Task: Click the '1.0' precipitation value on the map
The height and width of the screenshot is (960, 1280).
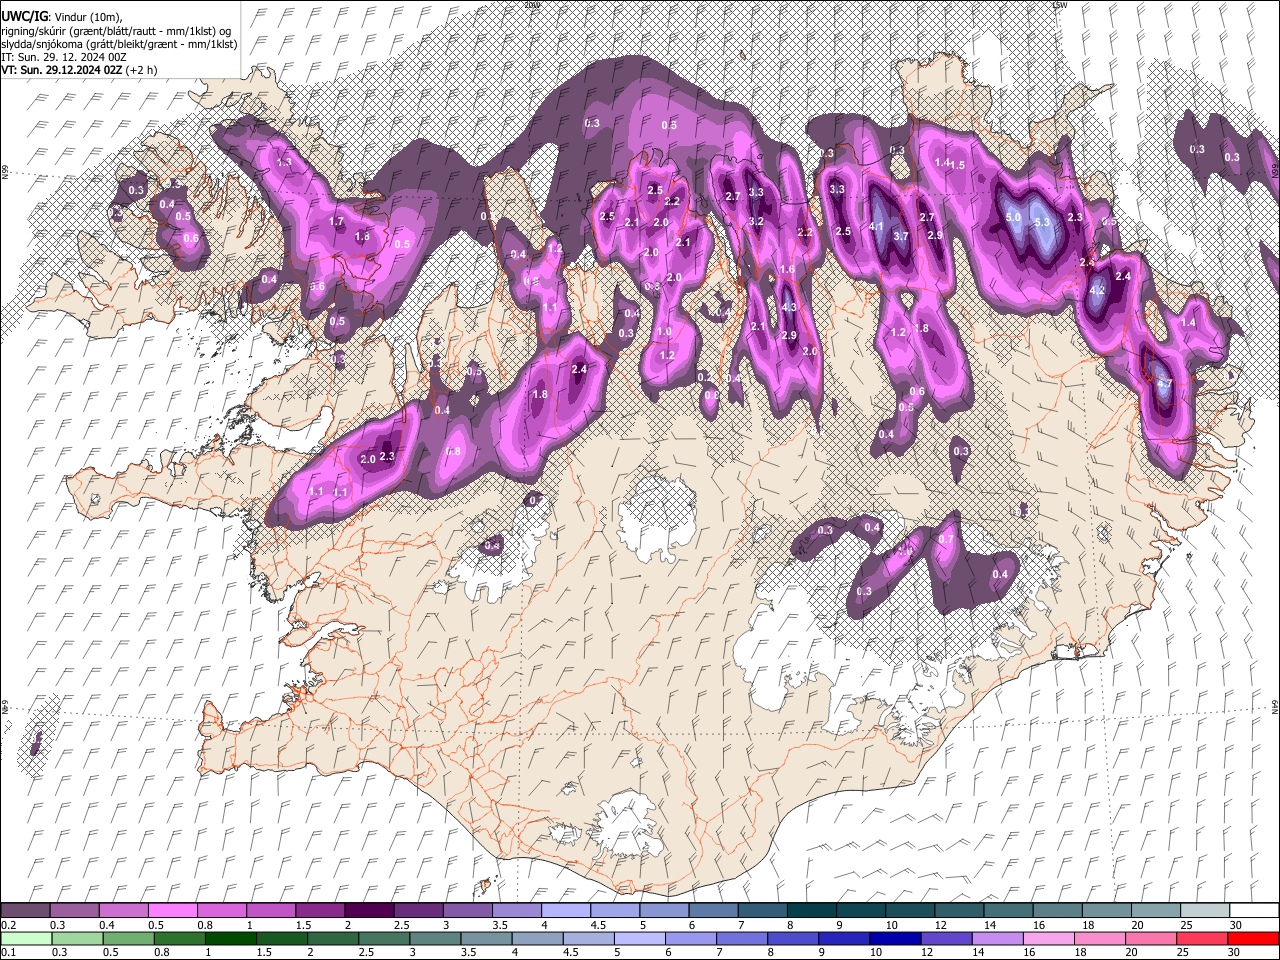Action: [664, 331]
